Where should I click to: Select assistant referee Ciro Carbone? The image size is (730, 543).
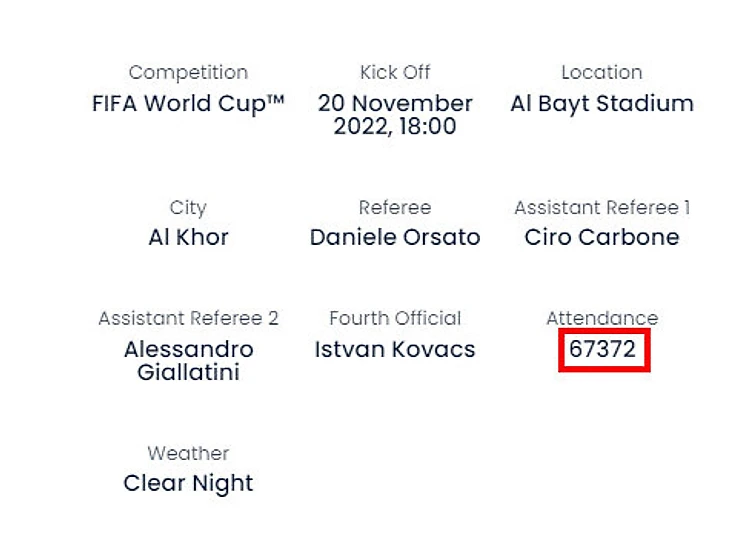click(602, 237)
